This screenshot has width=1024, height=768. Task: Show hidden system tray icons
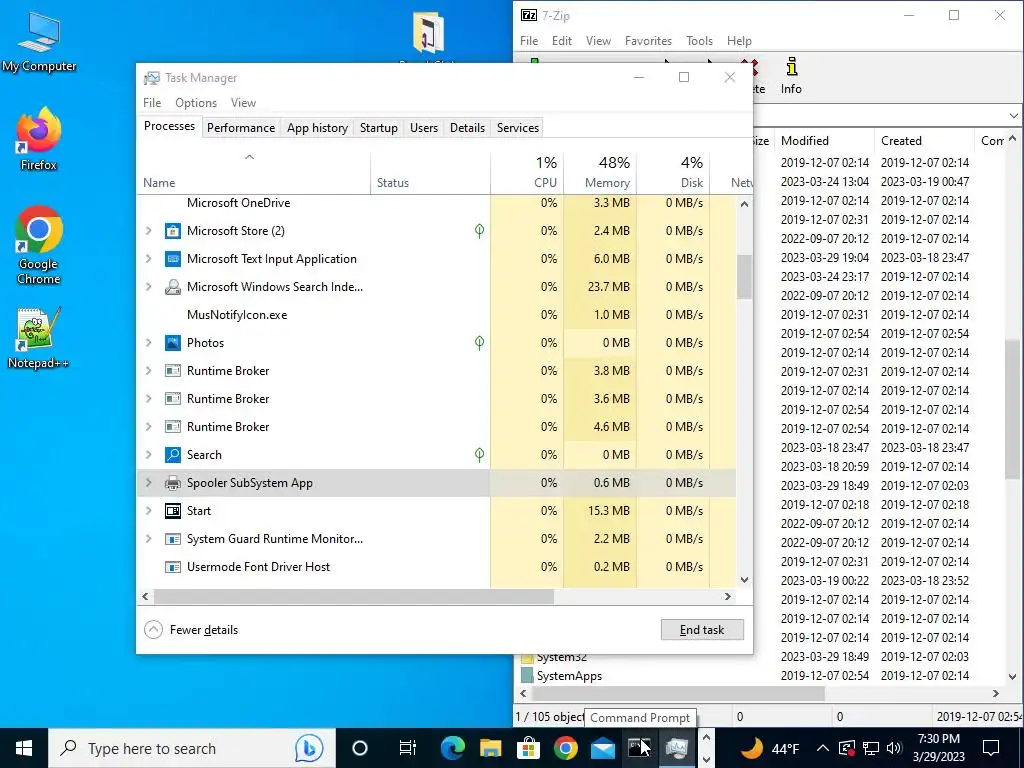(822, 748)
